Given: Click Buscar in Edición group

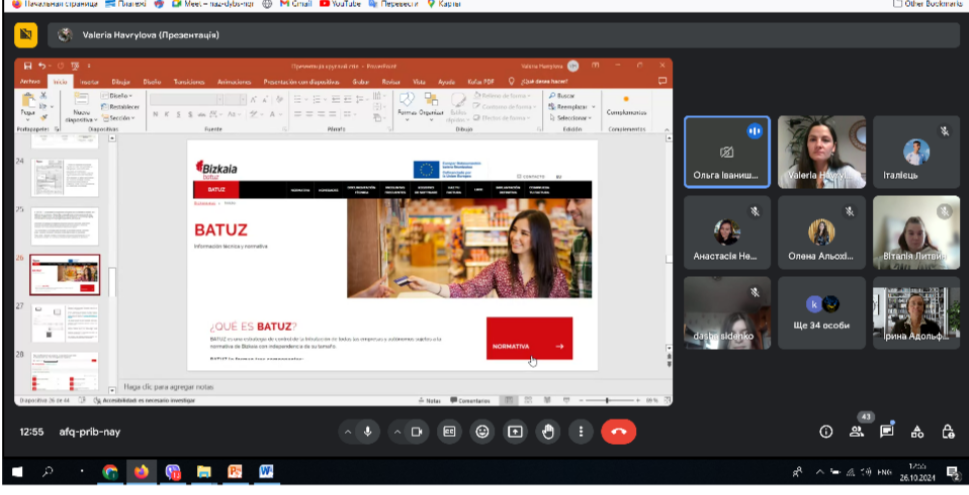Looking at the screenshot, I should click(562, 96).
